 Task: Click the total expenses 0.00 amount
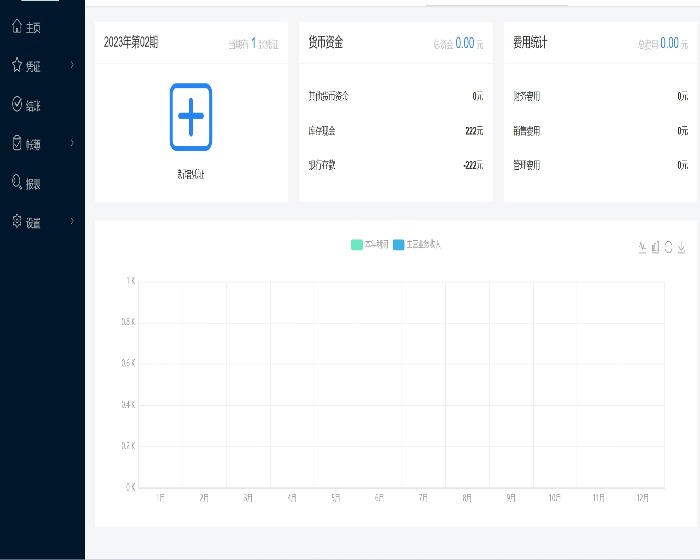pyautogui.click(x=669, y=43)
